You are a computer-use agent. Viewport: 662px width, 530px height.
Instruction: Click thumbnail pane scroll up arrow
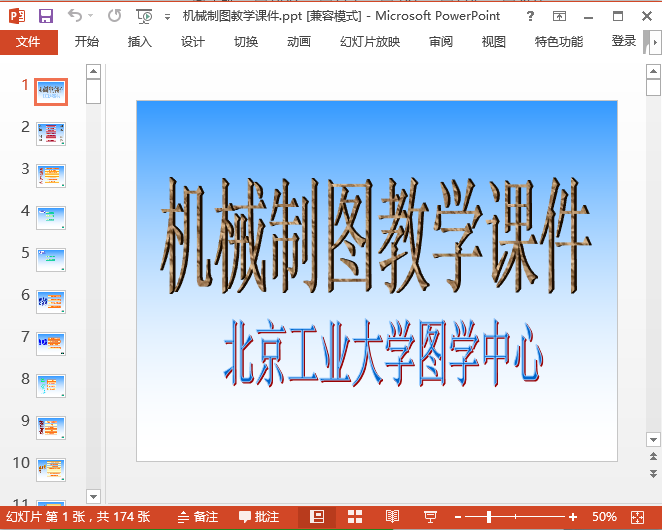coord(93,71)
